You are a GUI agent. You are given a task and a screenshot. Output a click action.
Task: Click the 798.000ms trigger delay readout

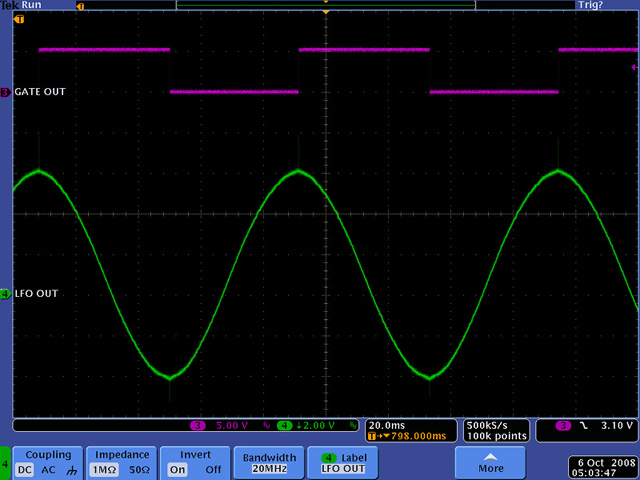tap(418, 436)
